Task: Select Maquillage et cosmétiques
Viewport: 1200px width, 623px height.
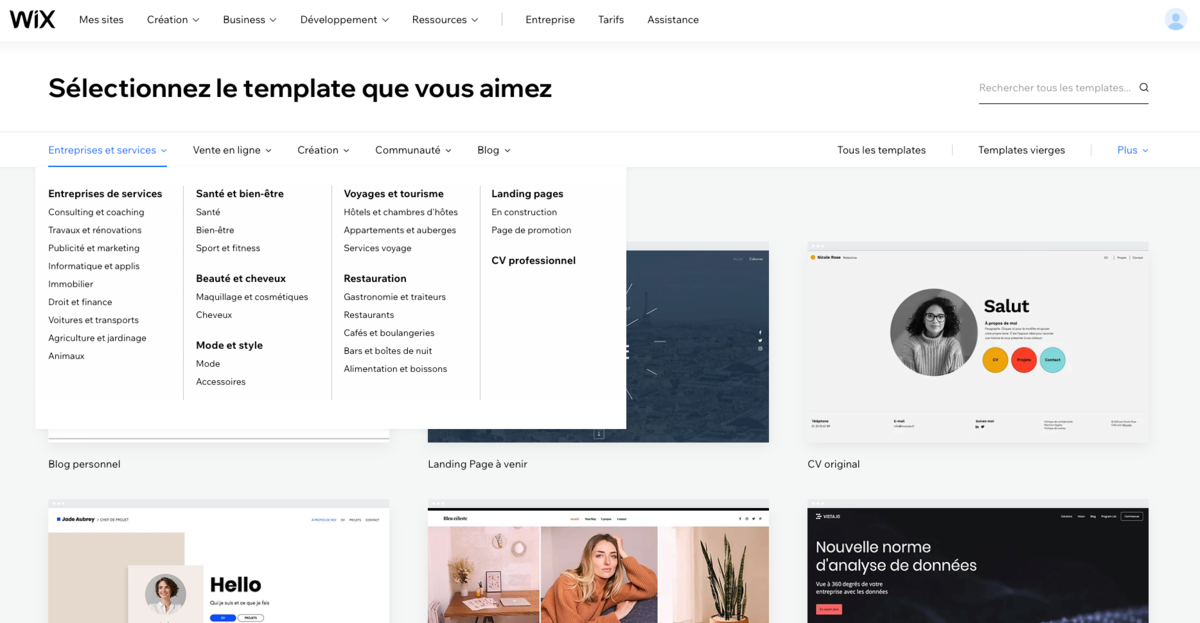Action: [x=252, y=297]
